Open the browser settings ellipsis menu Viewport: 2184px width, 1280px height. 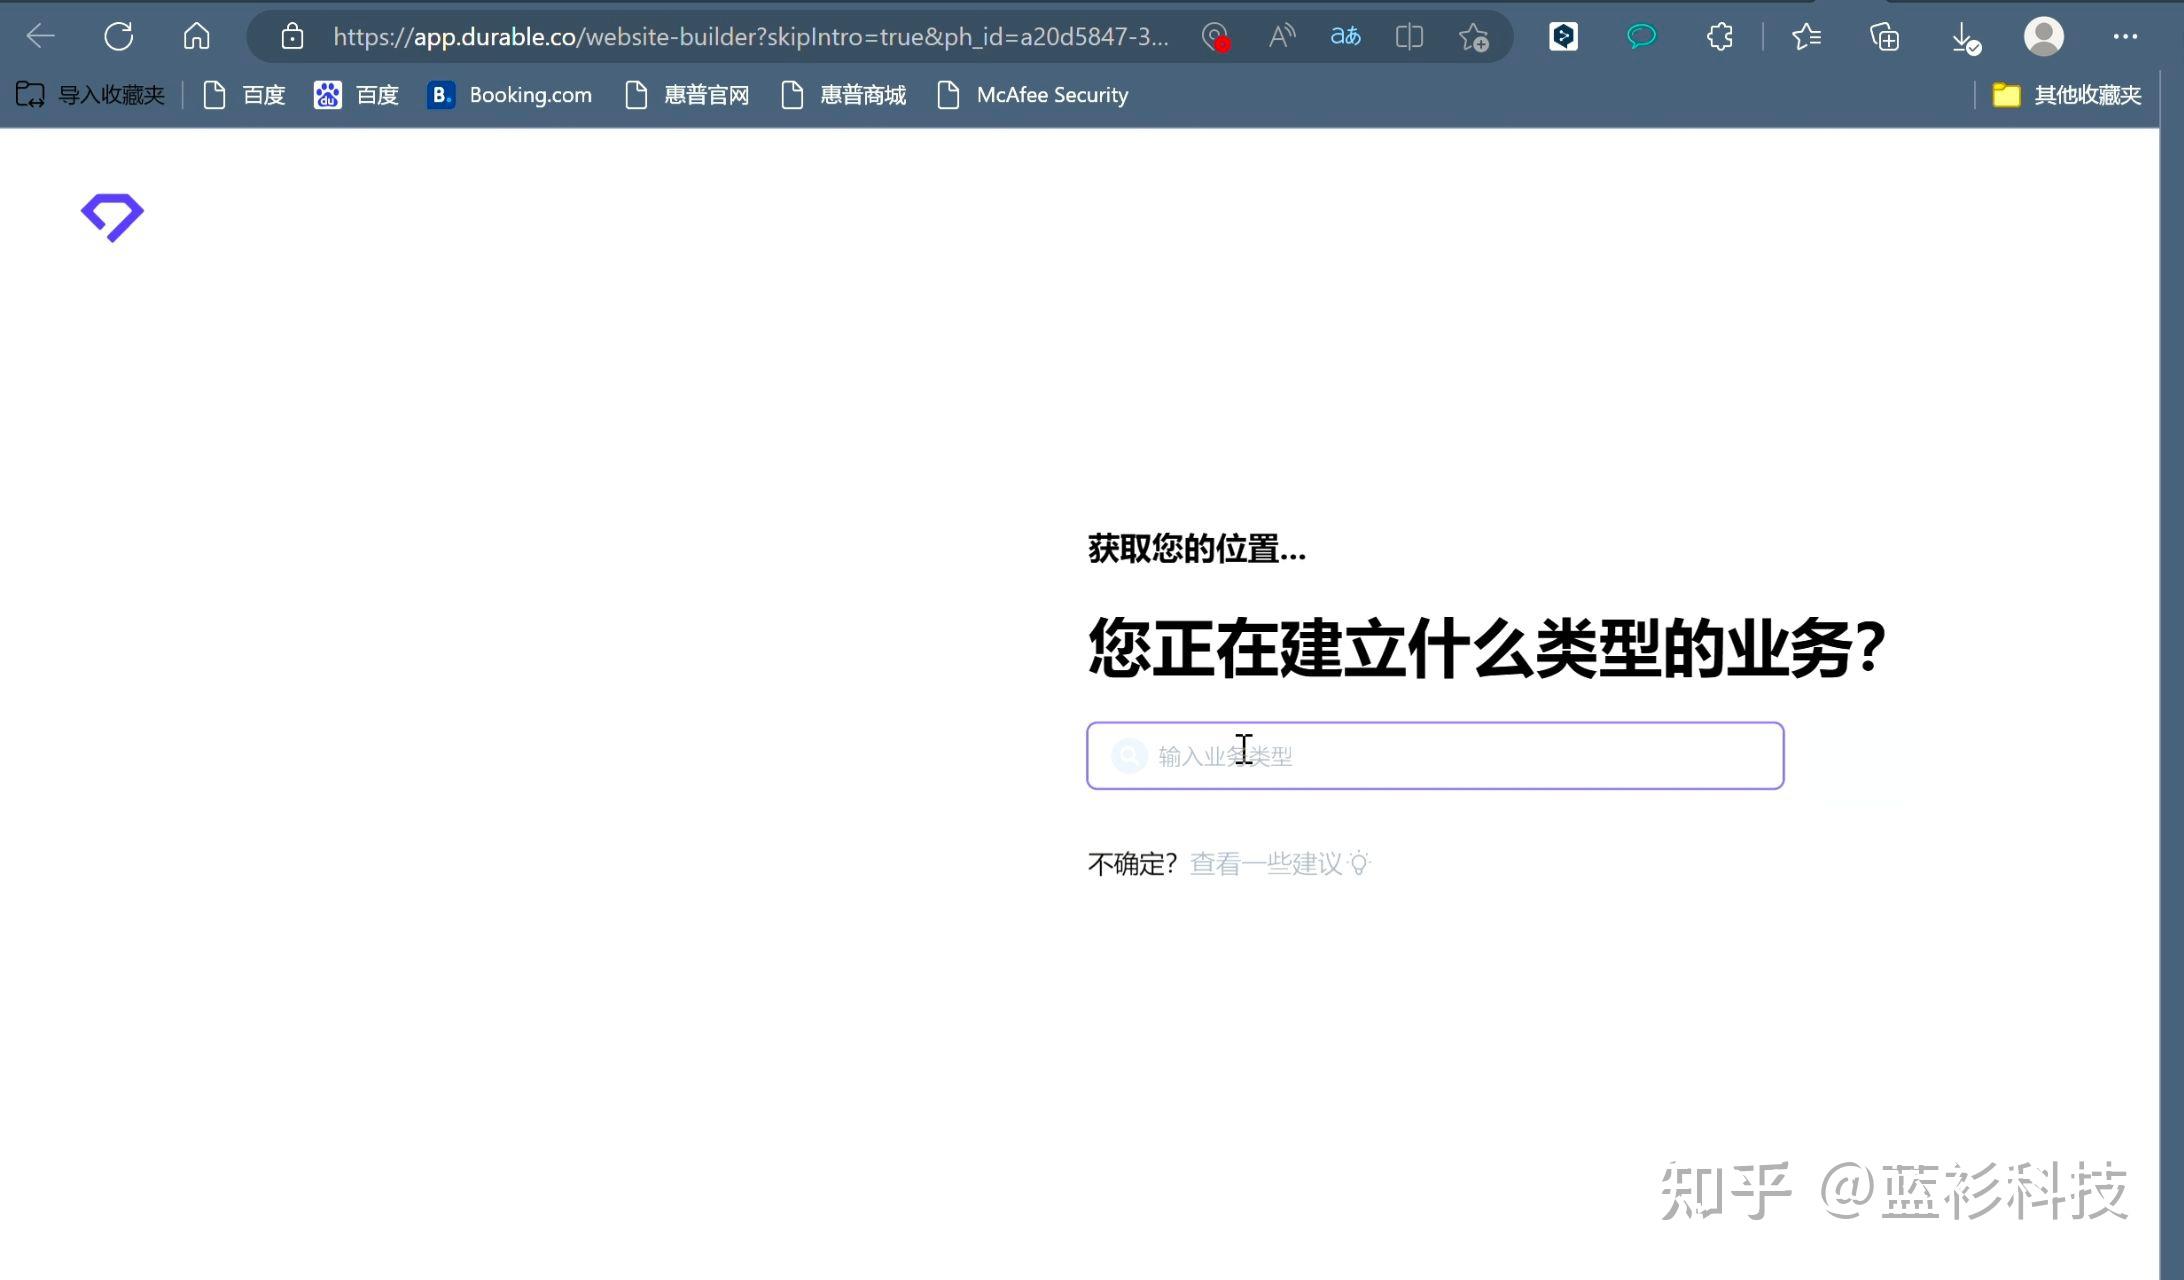tap(2125, 37)
